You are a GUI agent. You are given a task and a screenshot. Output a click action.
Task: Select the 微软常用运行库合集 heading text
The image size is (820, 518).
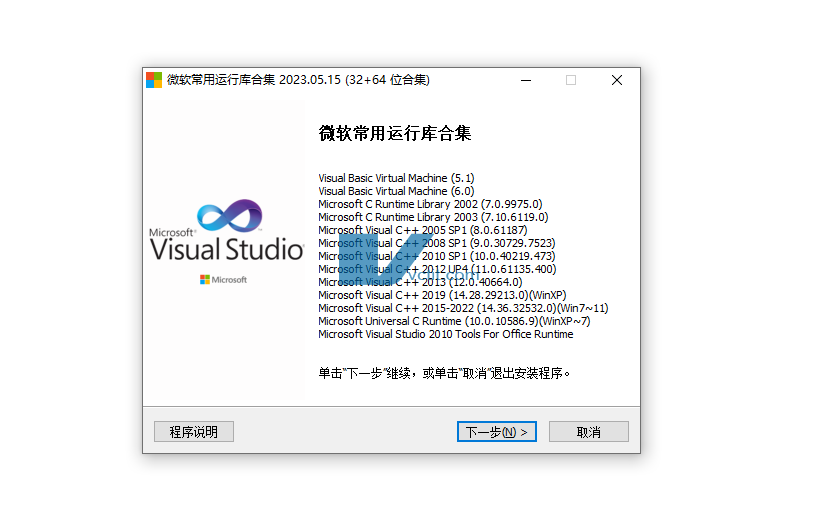[x=395, y=133]
